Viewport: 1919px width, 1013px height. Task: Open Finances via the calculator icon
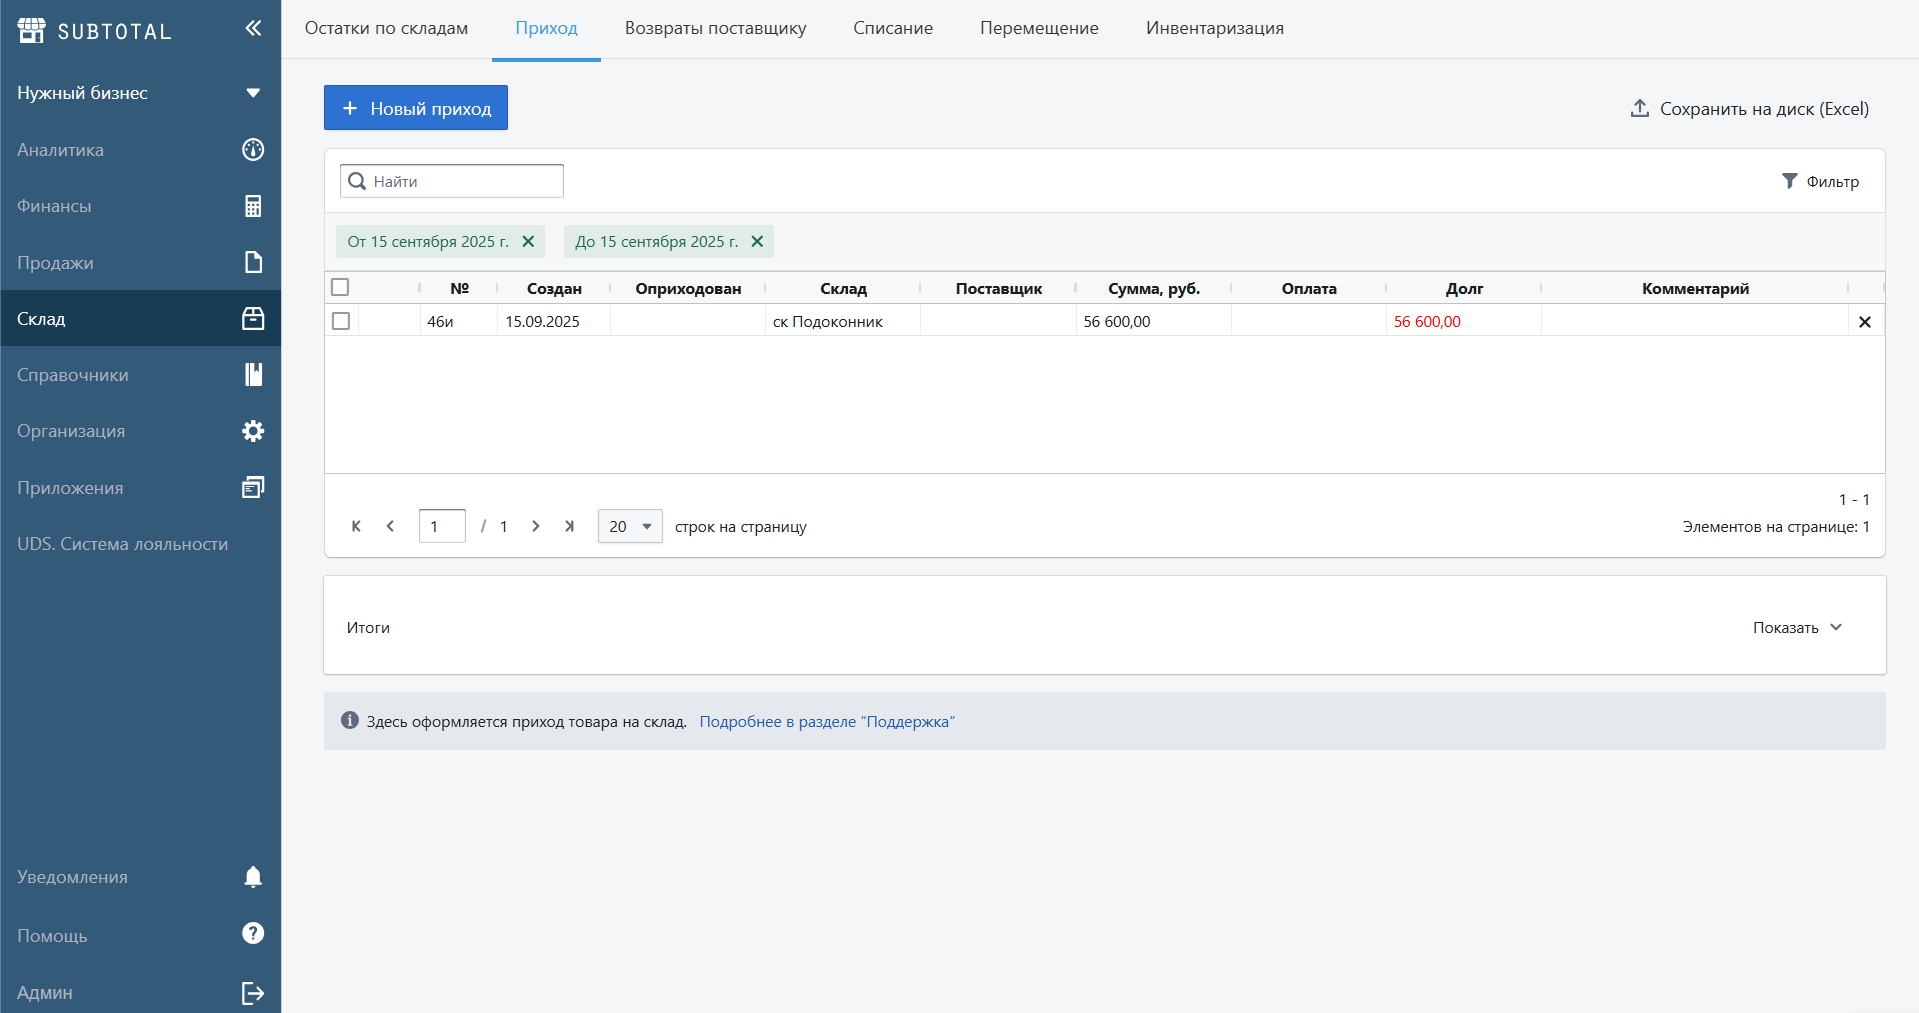pos(253,206)
